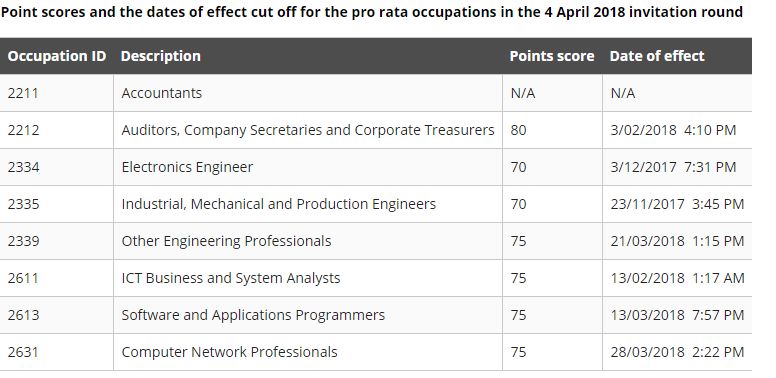Select Industrial, Mechanical and Production Engineers text
The image size is (776, 378).
click(279, 204)
